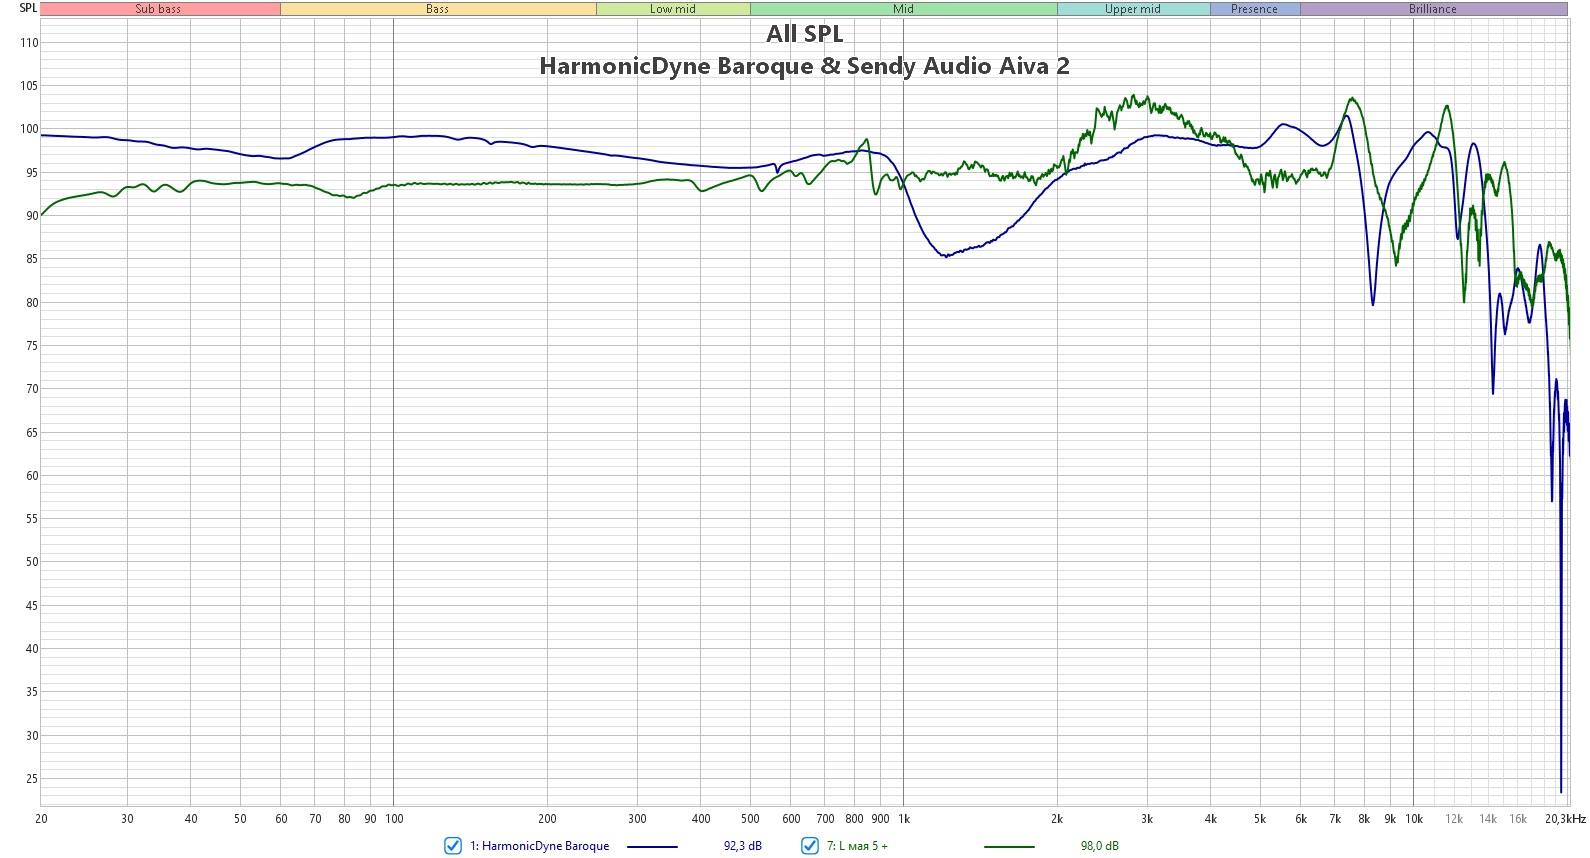Click the 300 label on the frequency axis

[637, 819]
